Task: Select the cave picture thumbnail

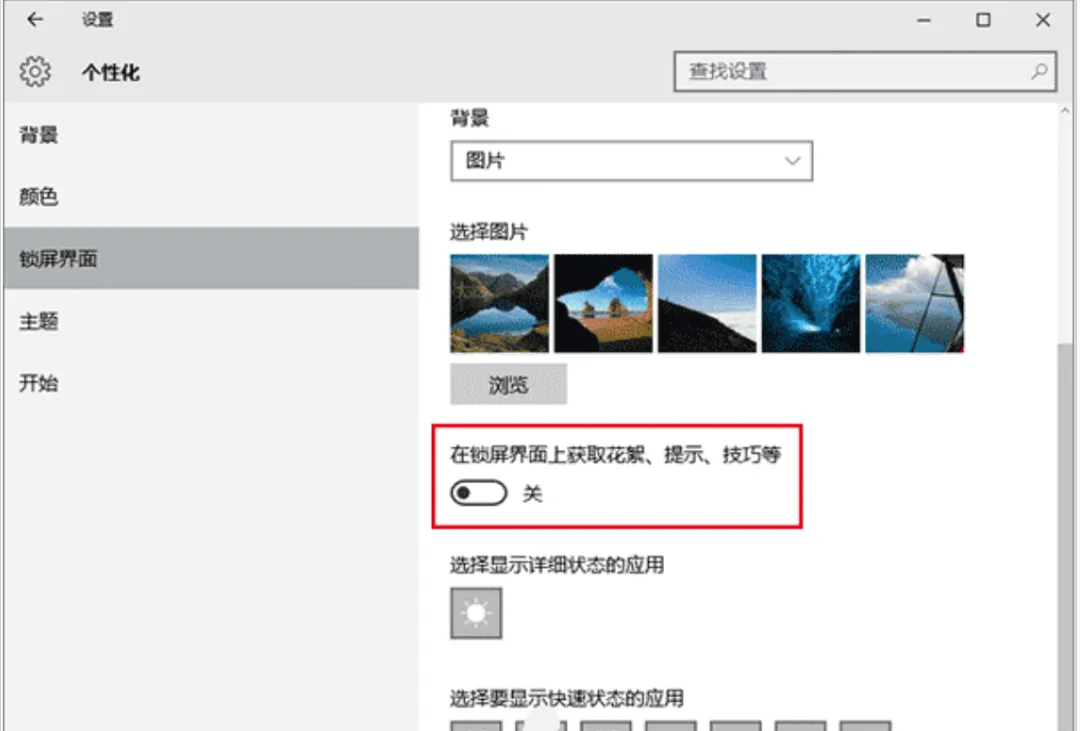Action: pyautogui.click(x=602, y=302)
